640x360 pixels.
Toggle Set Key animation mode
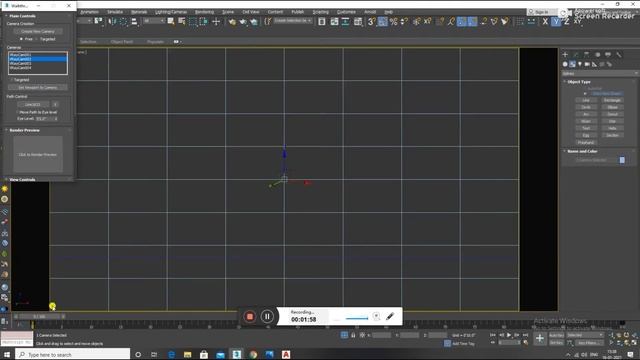tap(556, 343)
